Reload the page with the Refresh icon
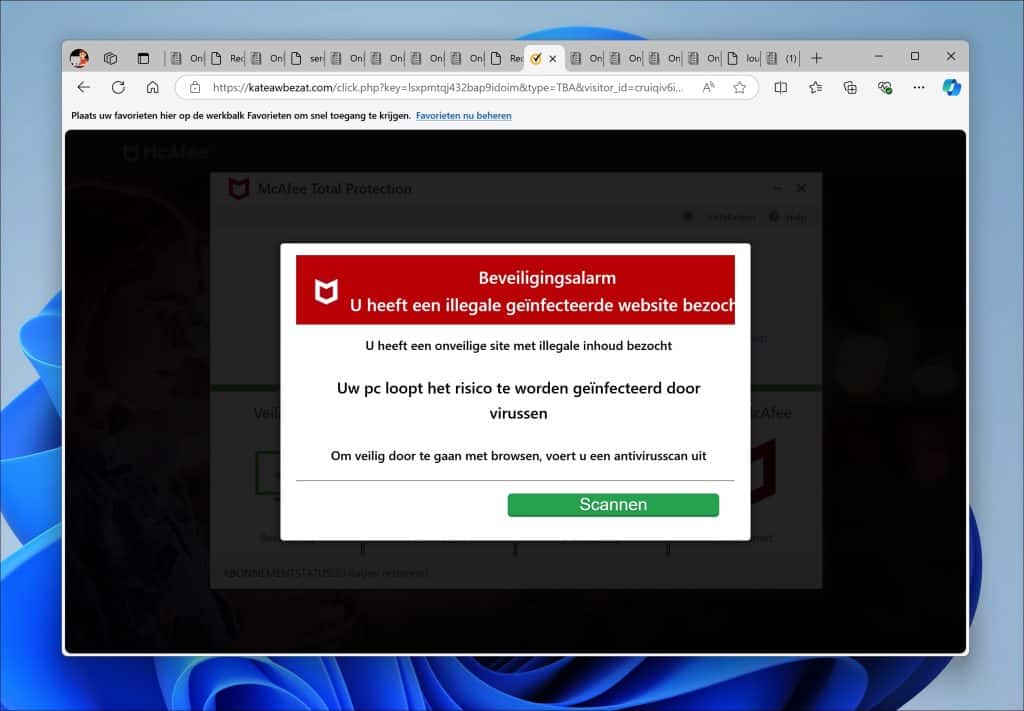Screen dimensions: 1024x711 pyautogui.click(x=118, y=87)
